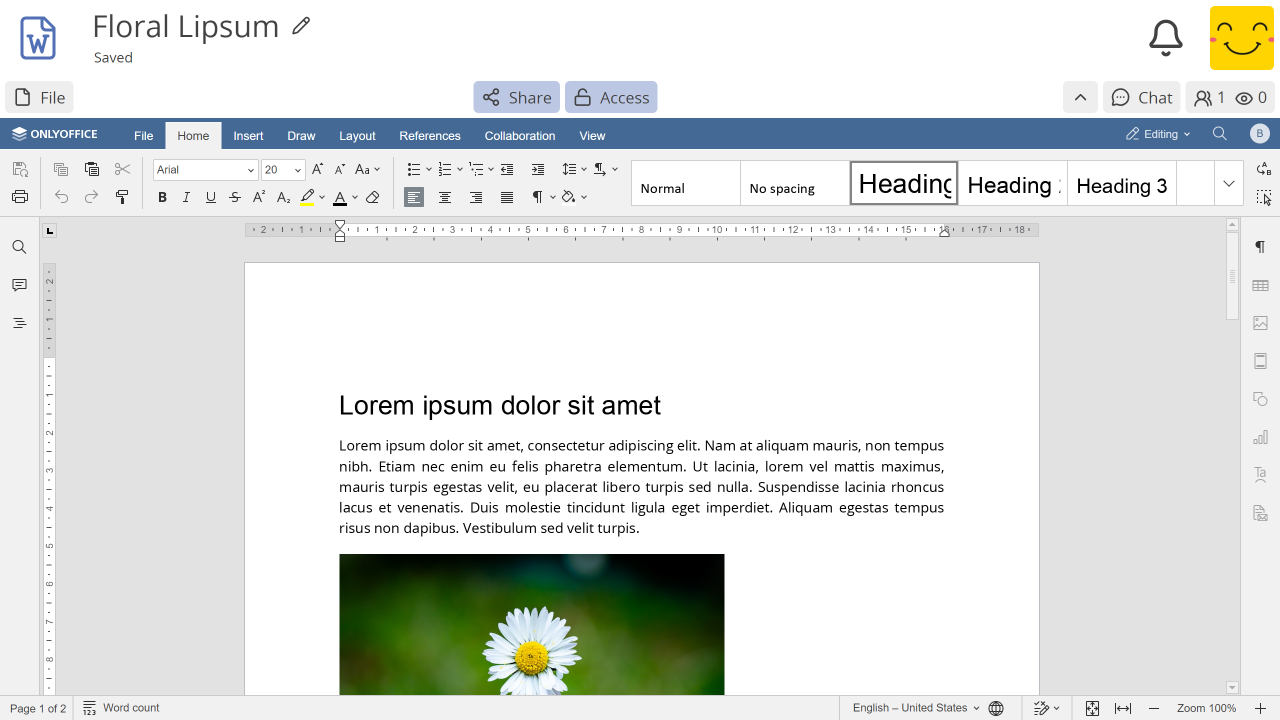The height and width of the screenshot is (720, 1280).
Task: Select Justified alignment
Action: (507, 197)
